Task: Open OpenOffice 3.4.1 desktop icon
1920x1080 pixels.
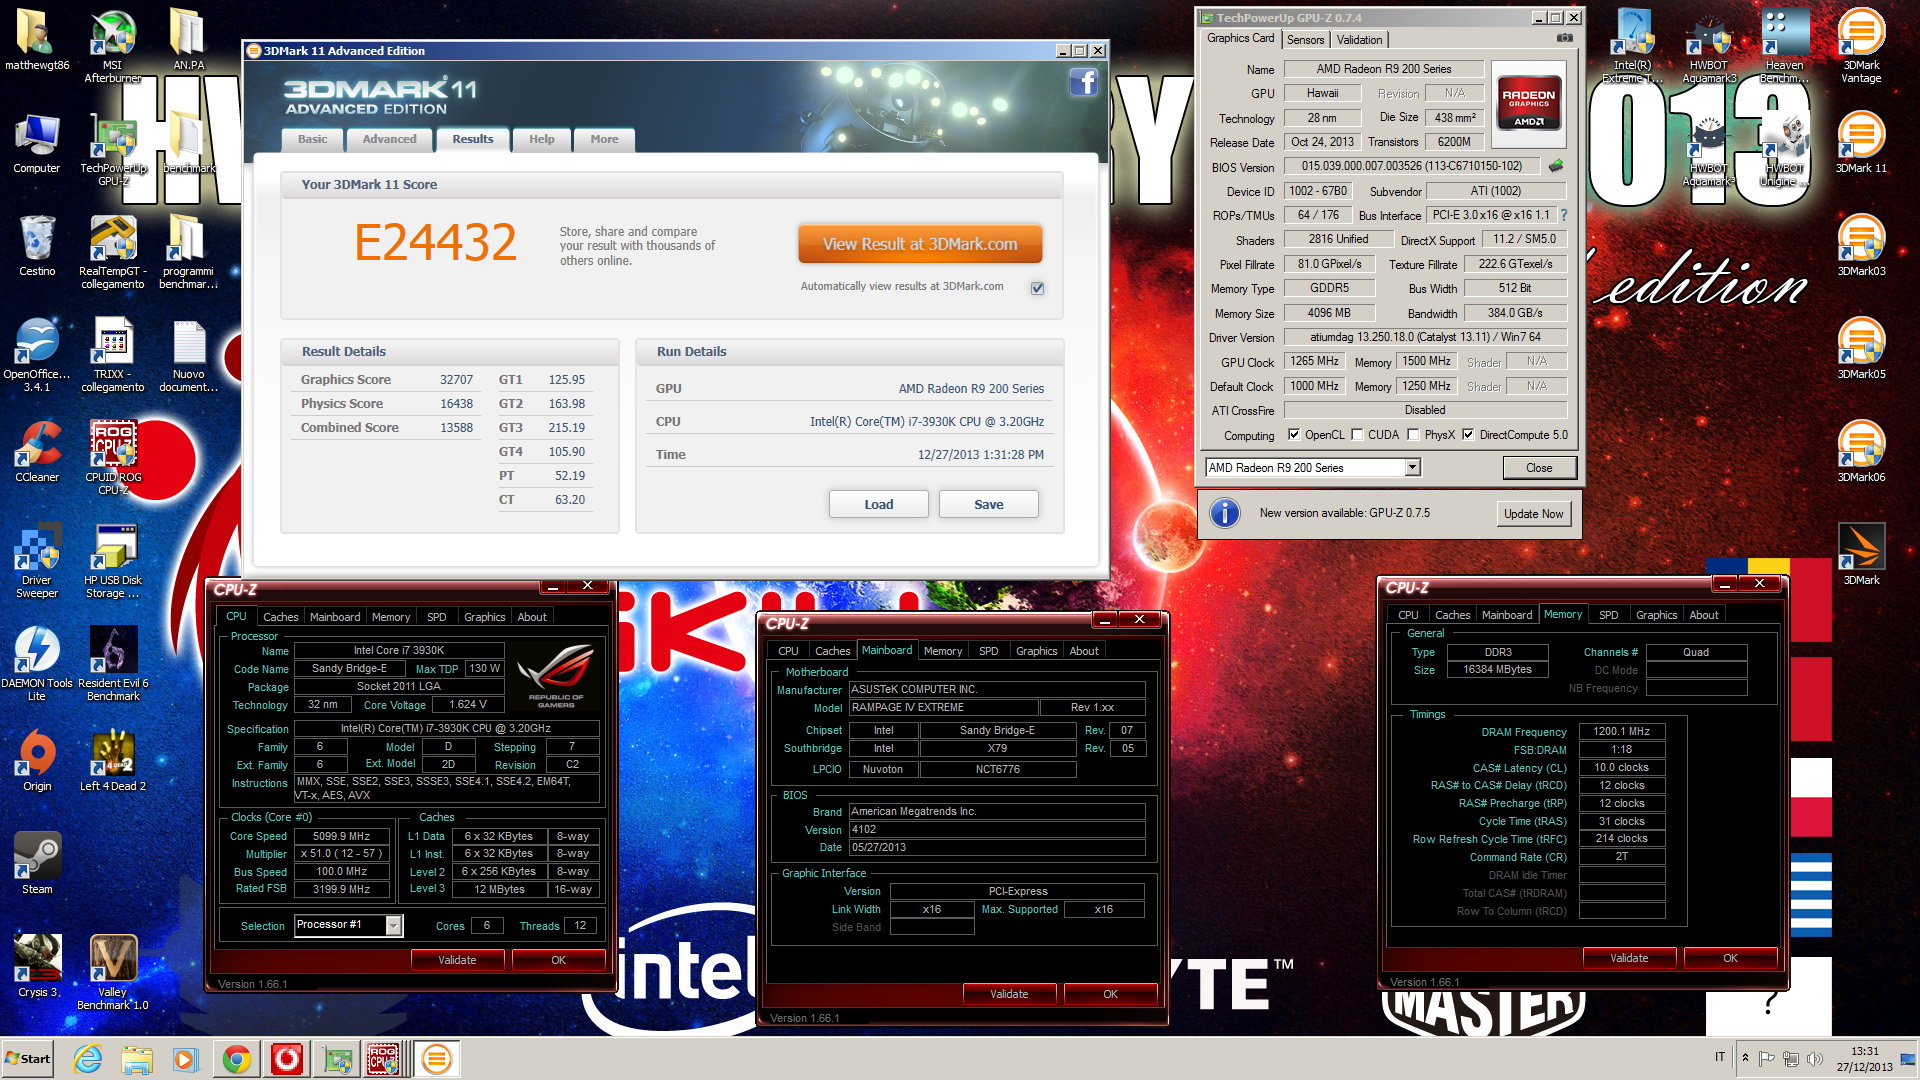Action: (x=37, y=355)
